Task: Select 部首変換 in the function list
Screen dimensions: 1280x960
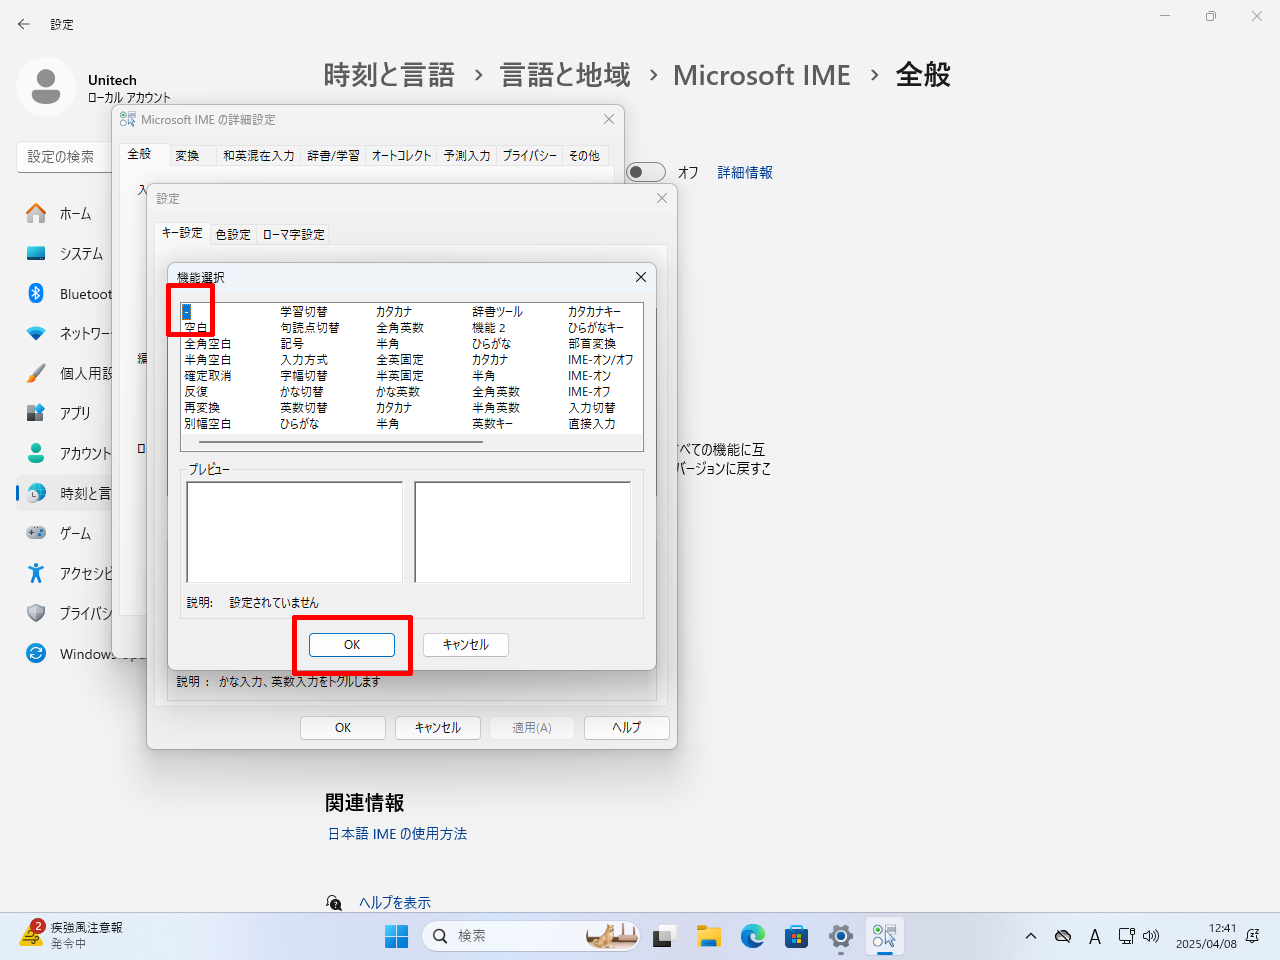Action: (x=592, y=344)
